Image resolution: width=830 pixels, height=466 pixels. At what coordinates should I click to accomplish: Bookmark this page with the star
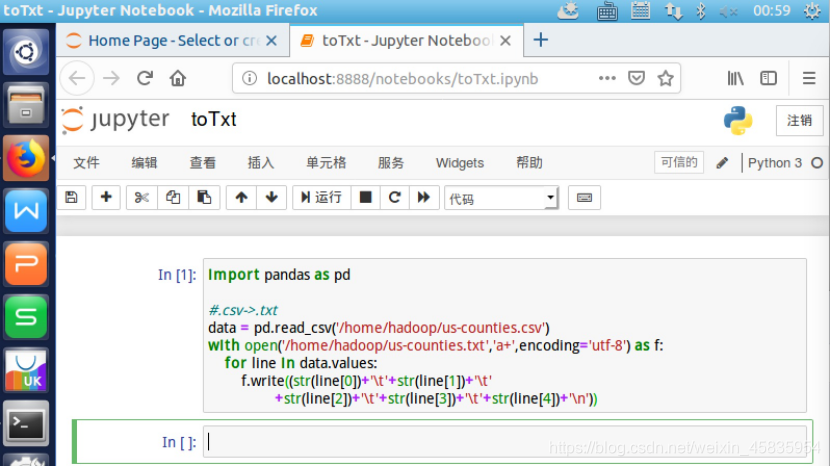coord(665,78)
